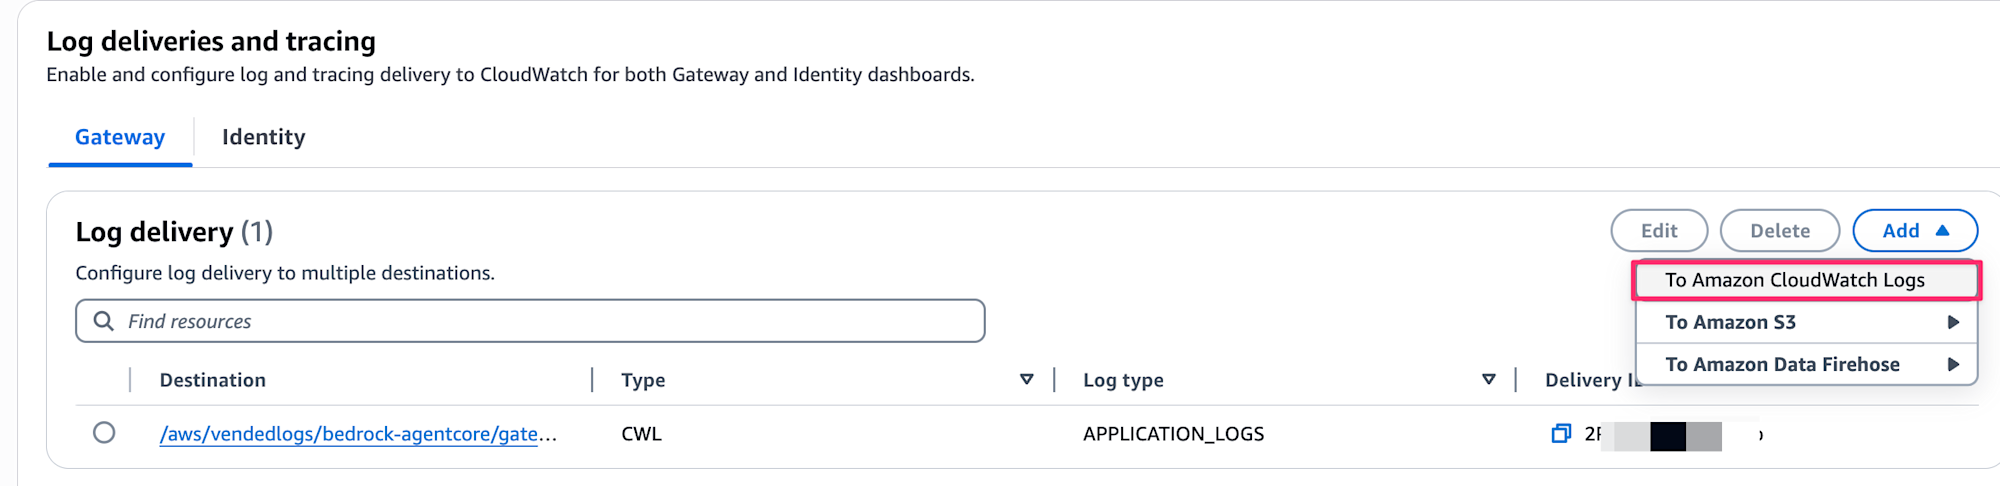Select the vendedlogs destination row radio button
This screenshot has width=2000, height=486.
(104, 433)
